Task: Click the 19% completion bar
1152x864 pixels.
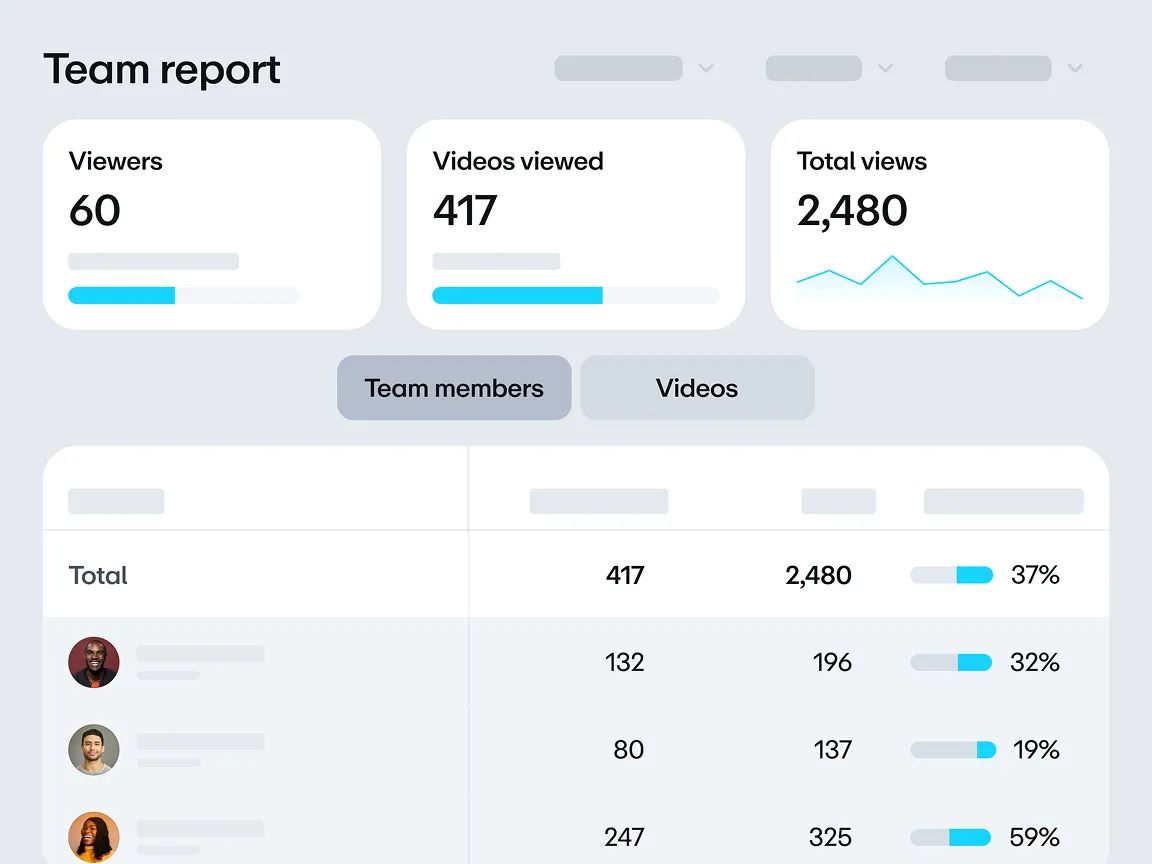Action: tap(952, 749)
